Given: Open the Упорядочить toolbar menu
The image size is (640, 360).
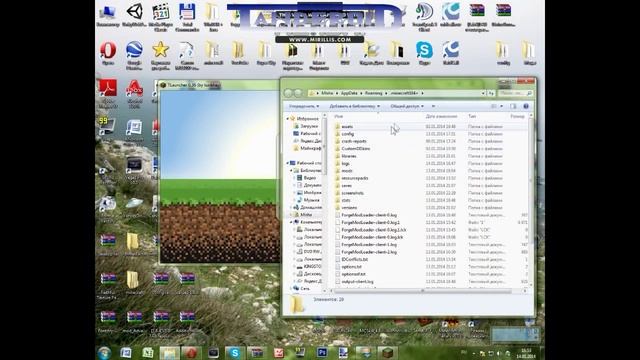Looking at the screenshot, I should 304,106.
